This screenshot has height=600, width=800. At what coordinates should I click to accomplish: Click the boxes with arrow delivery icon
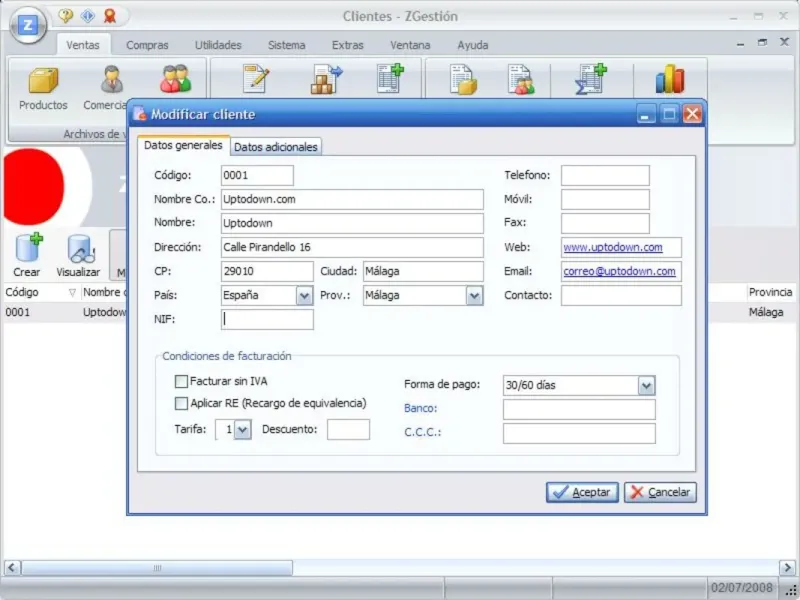[327, 79]
